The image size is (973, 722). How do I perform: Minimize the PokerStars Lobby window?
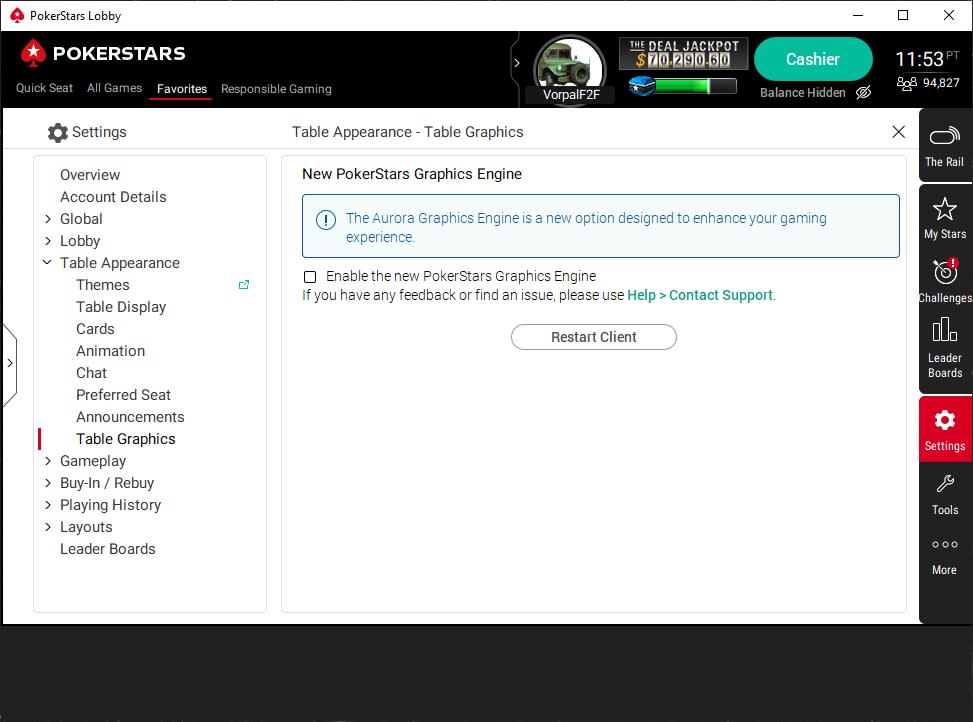click(858, 15)
